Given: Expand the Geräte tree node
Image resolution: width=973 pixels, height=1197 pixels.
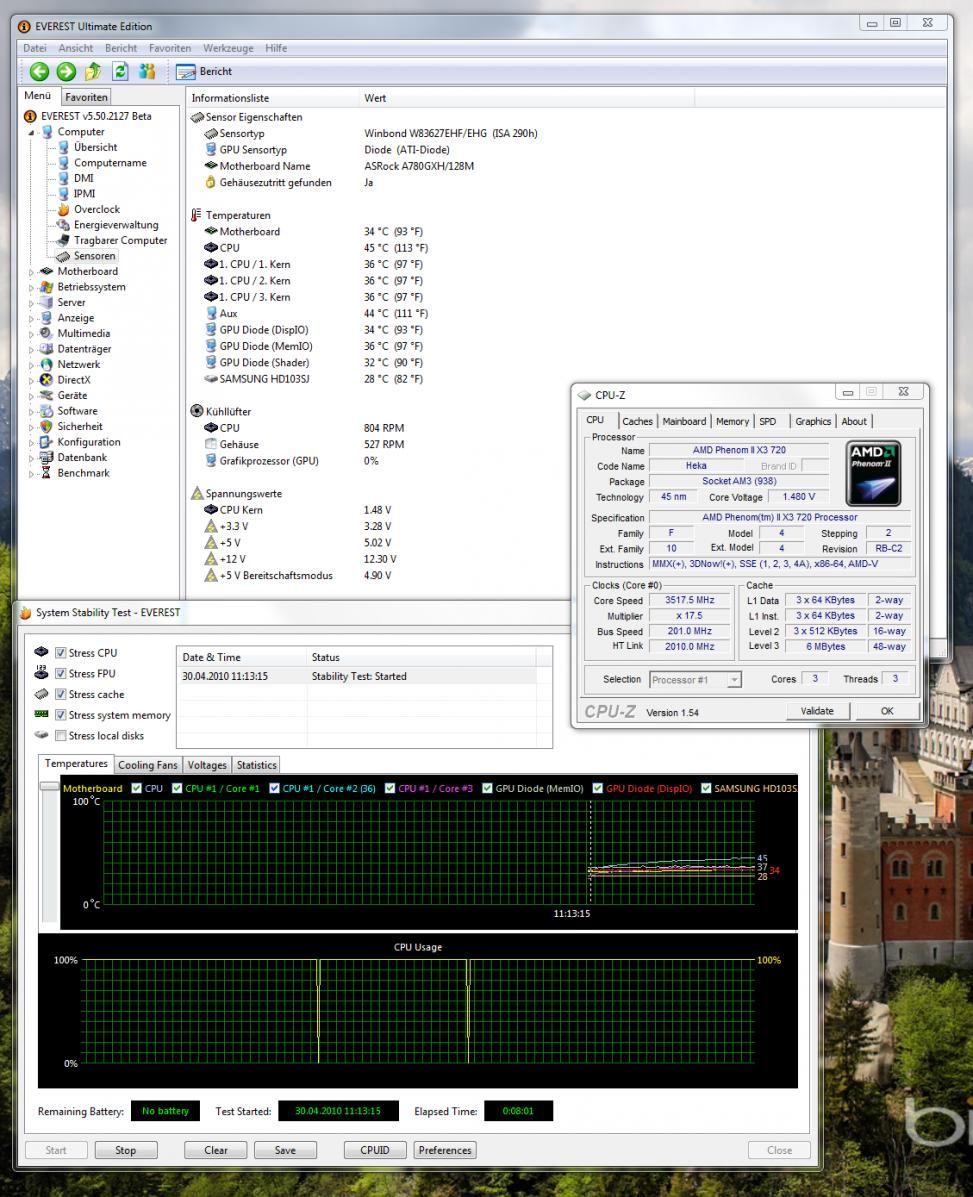Looking at the screenshot, I should pyautogui.click(x=31, y=396).
